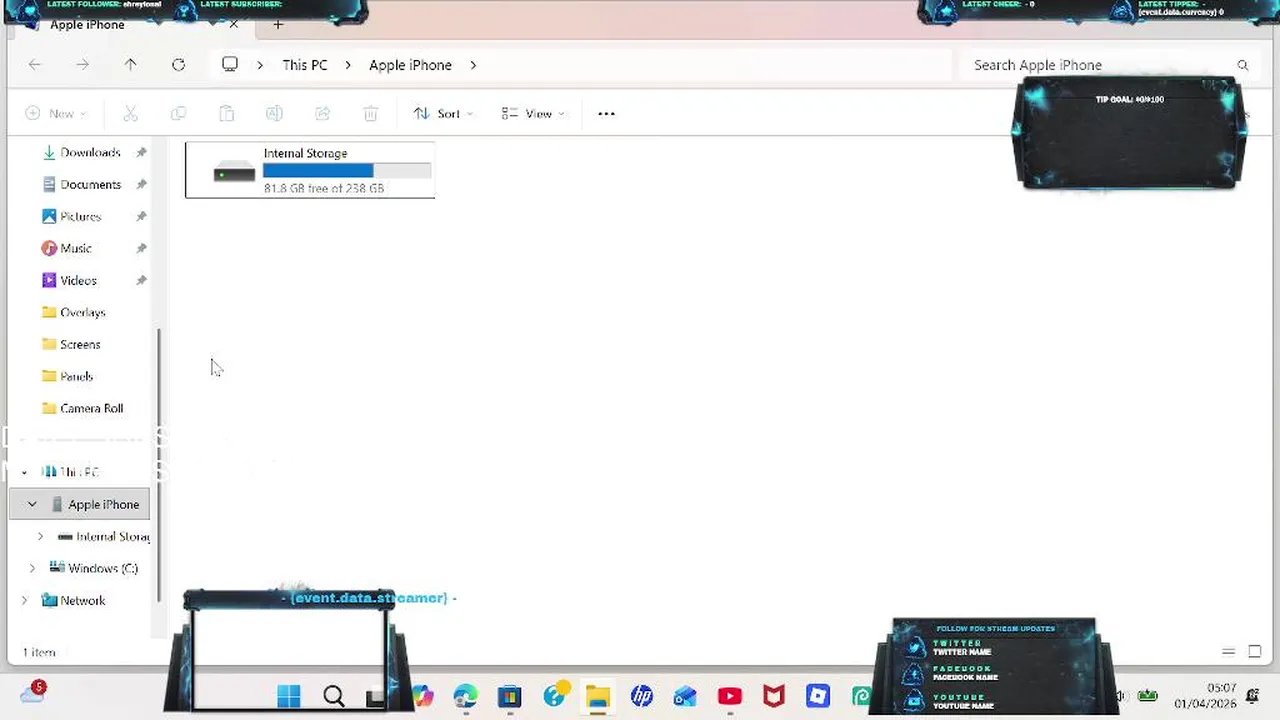Open the Internal Storage drive

tap(310, 170)
